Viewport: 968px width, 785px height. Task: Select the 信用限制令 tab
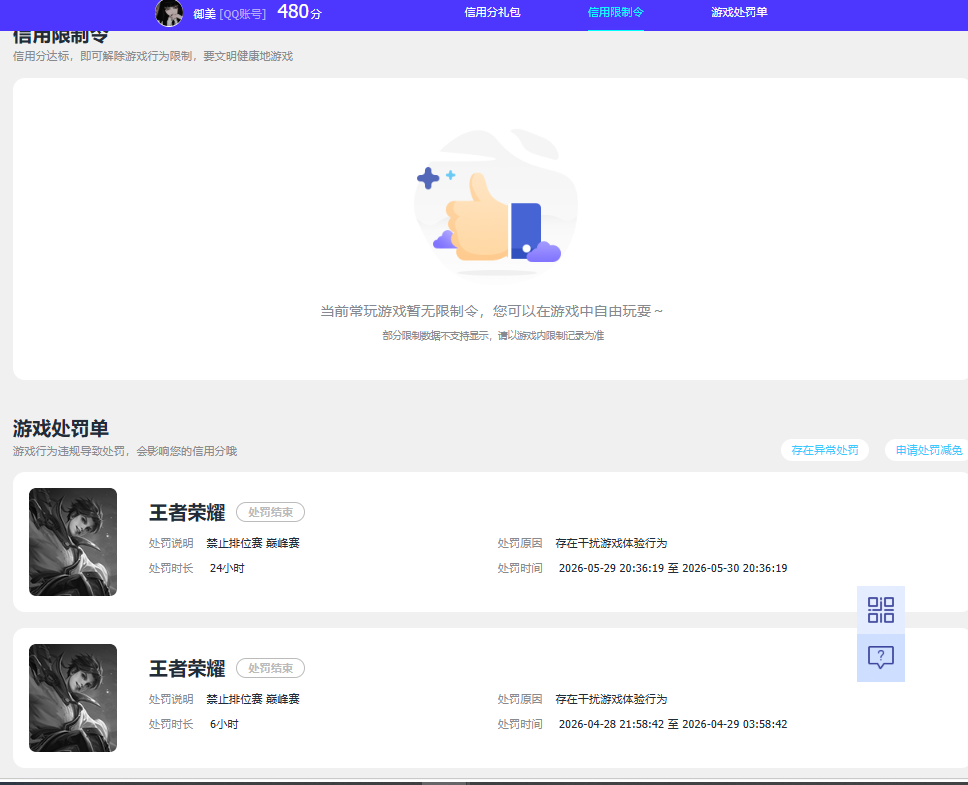tap(615, 12)
